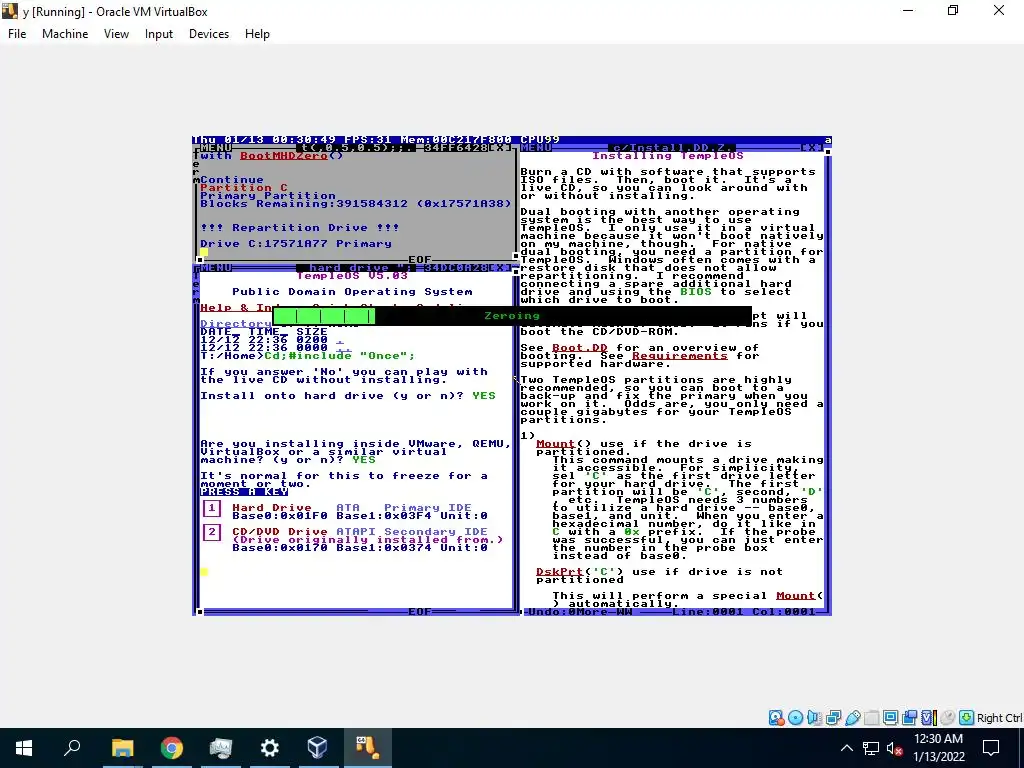Screen dimensions: 1024x768
Task: Open File Explorer from the taskbar
Action: 122,748
